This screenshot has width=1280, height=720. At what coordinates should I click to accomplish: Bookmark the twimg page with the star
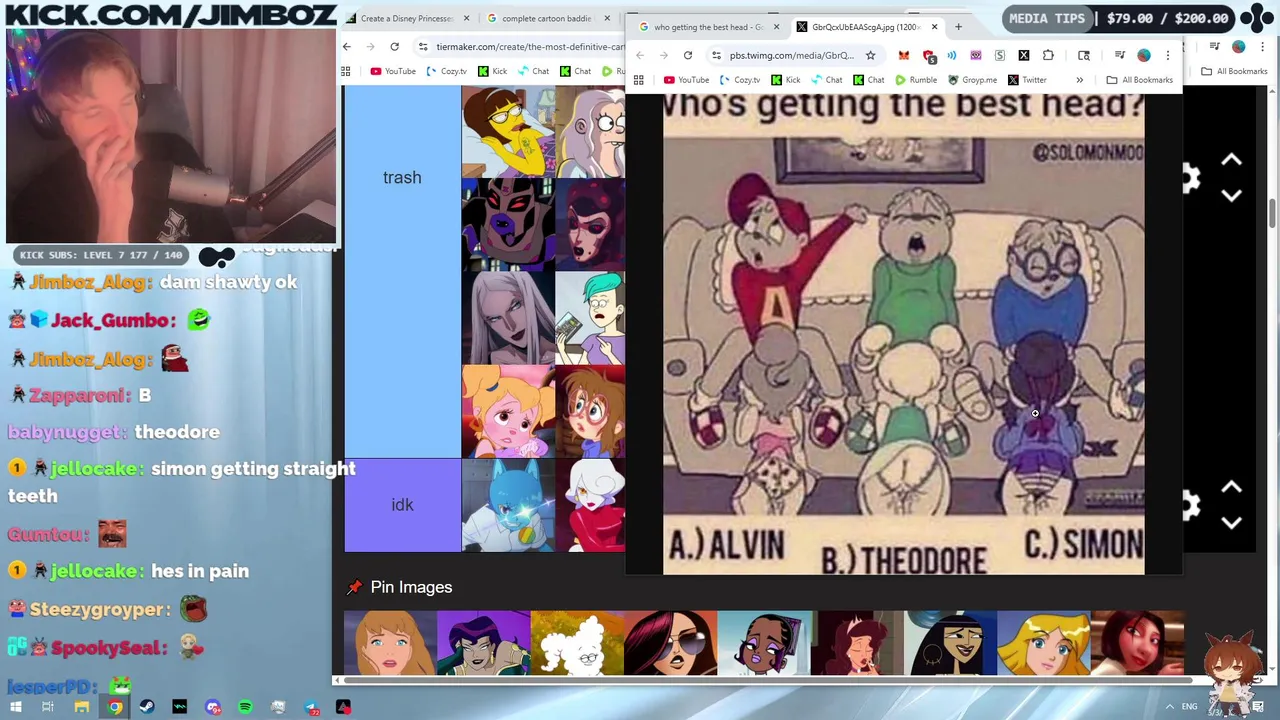pyautogui.click(x=870, y=55)
